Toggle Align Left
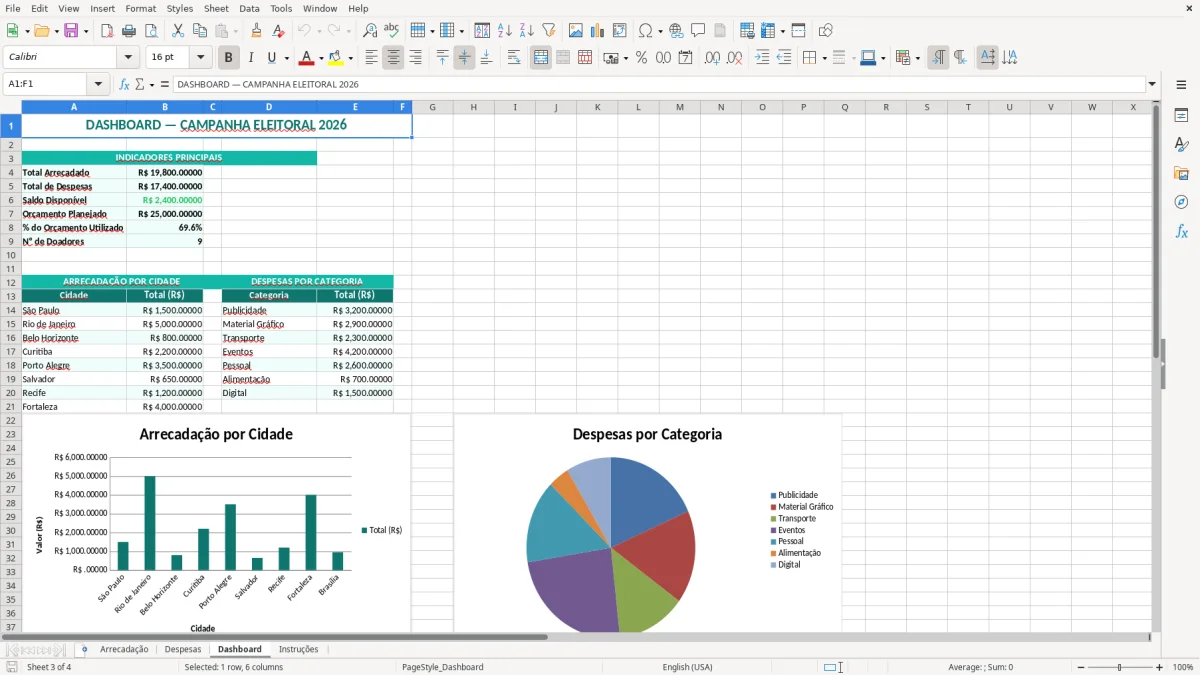The height and width of the screenshot is (675, 1200). [x=371, y=58]
